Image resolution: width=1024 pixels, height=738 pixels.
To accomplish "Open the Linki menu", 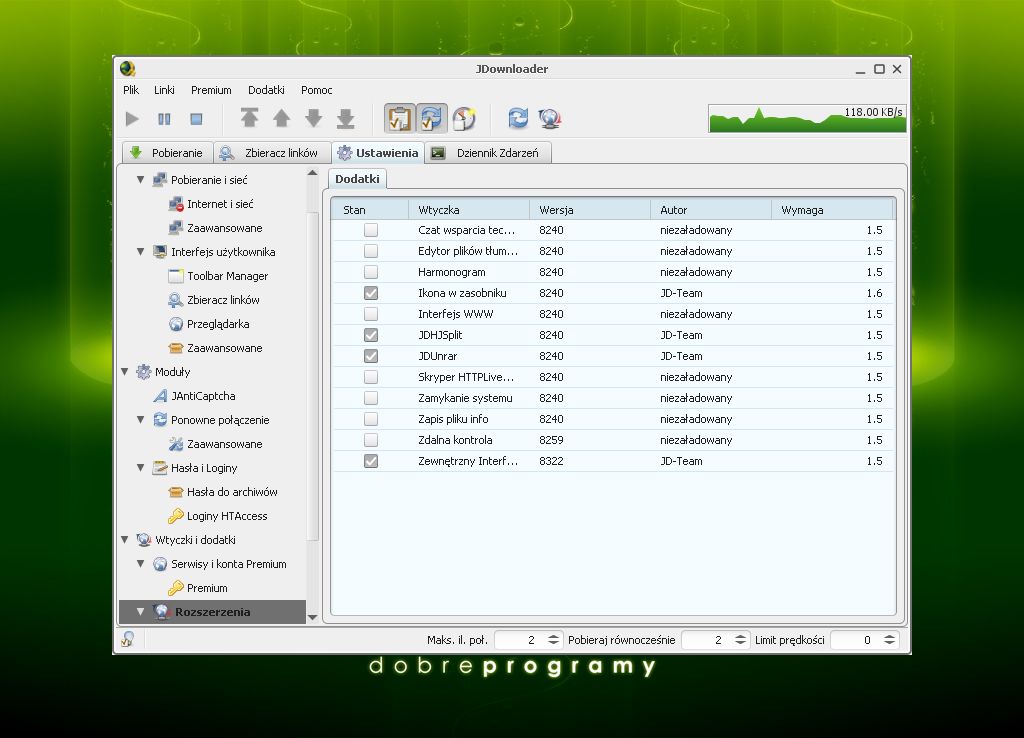I will [x=164, y=90].
